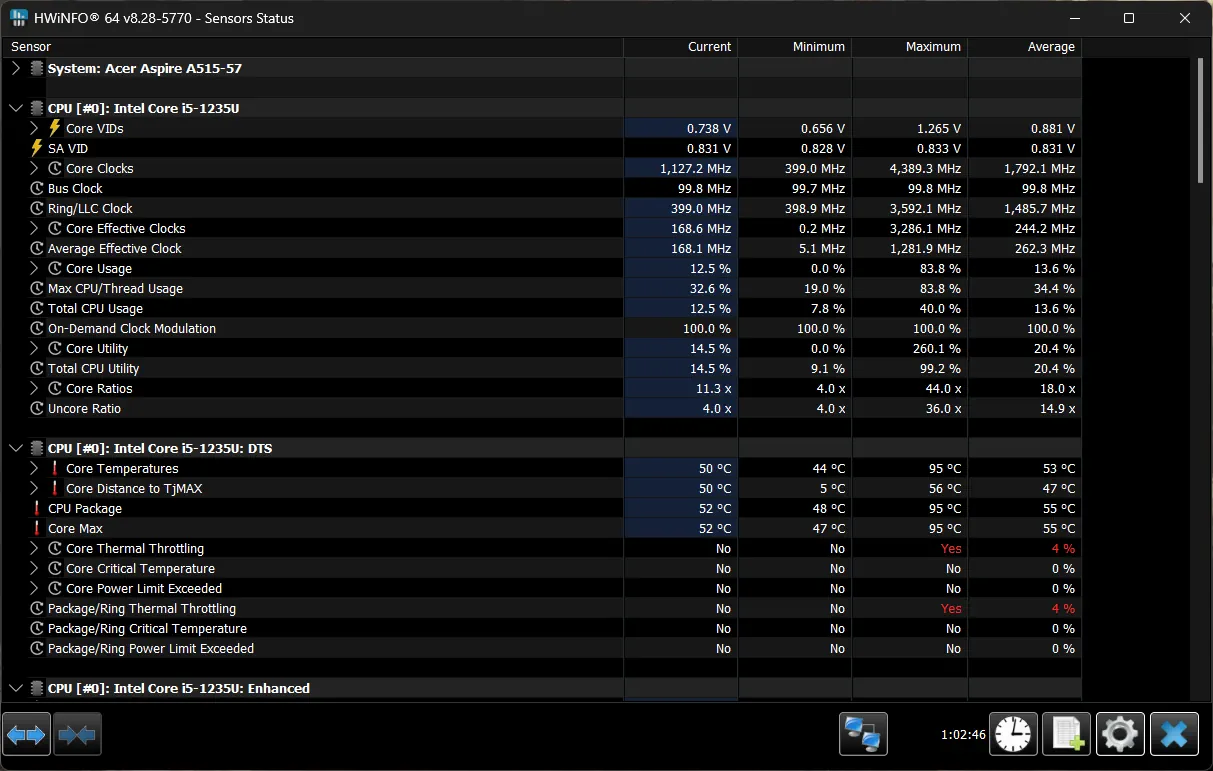Click the 0.831 V current SA VID value

pyautogui.click(x=709, y=148)
